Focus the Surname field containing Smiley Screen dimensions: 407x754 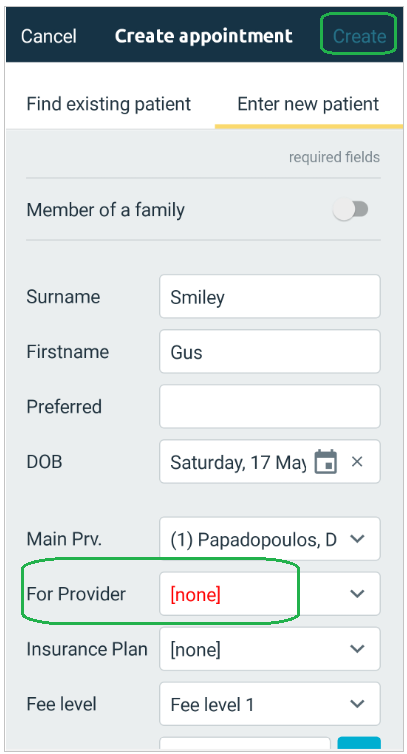270,297
